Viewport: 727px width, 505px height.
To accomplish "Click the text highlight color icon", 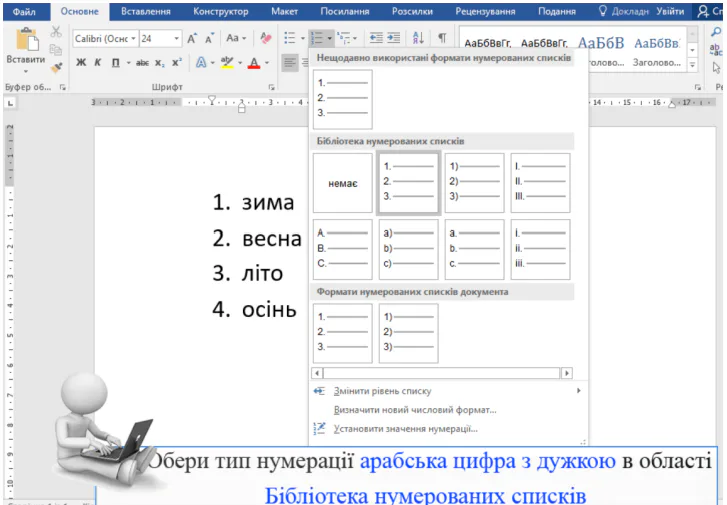I will point(226,62).
